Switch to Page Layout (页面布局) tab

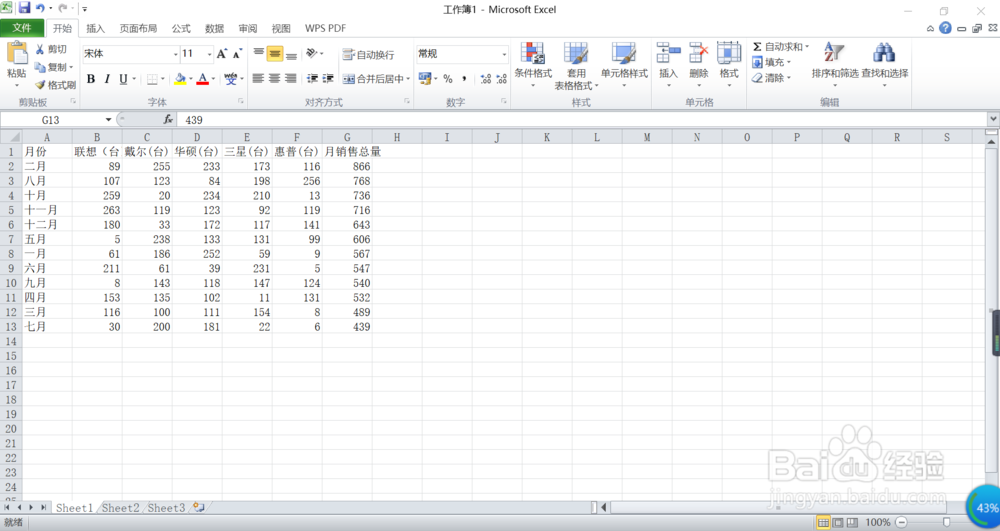tap(138, 28)
